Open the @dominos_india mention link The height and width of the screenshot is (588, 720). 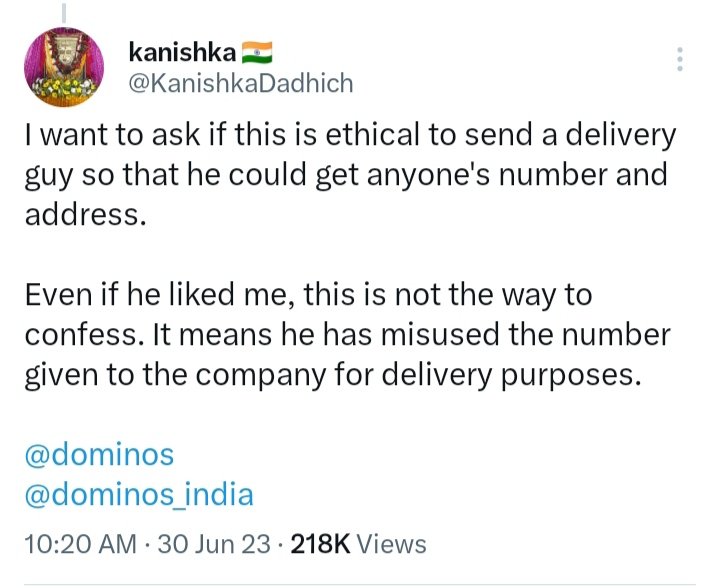(x=138, y=494)
